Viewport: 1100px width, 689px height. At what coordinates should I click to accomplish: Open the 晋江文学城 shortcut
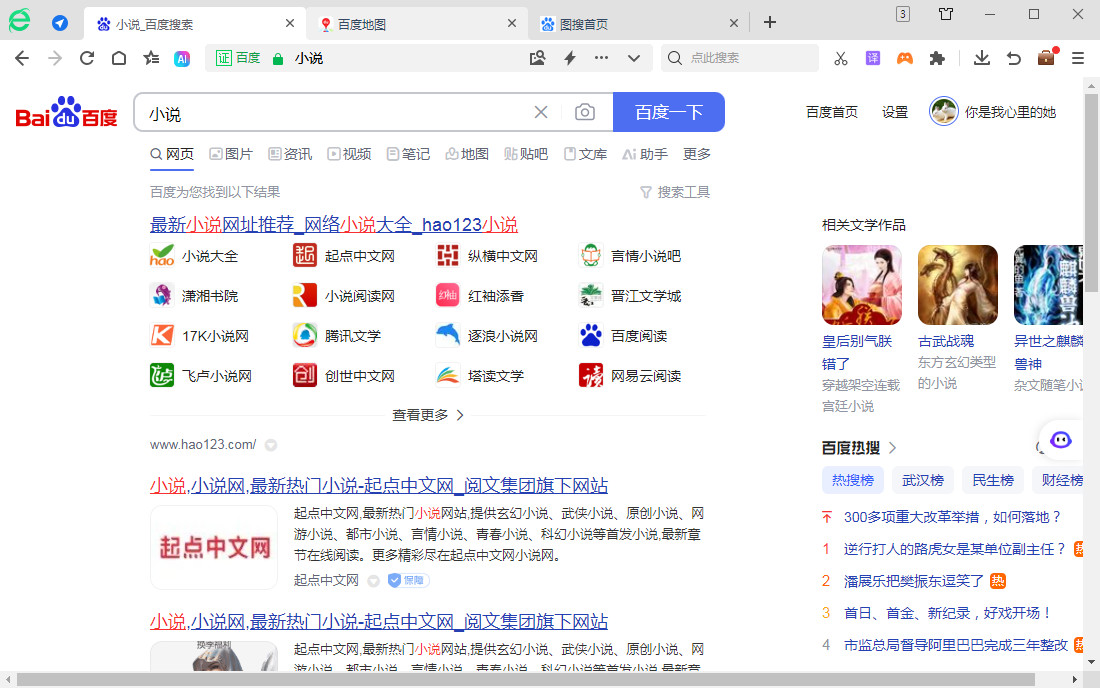coord(630,296)
